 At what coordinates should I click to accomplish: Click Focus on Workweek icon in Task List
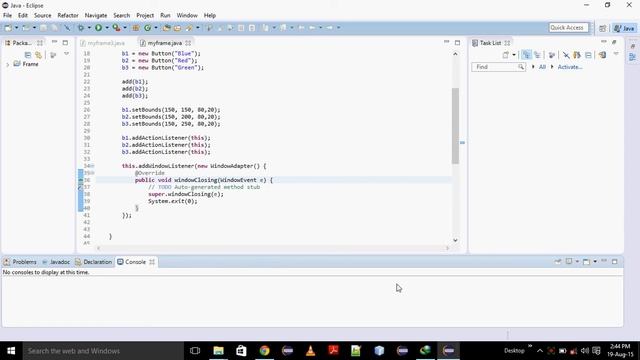point(552,55)
